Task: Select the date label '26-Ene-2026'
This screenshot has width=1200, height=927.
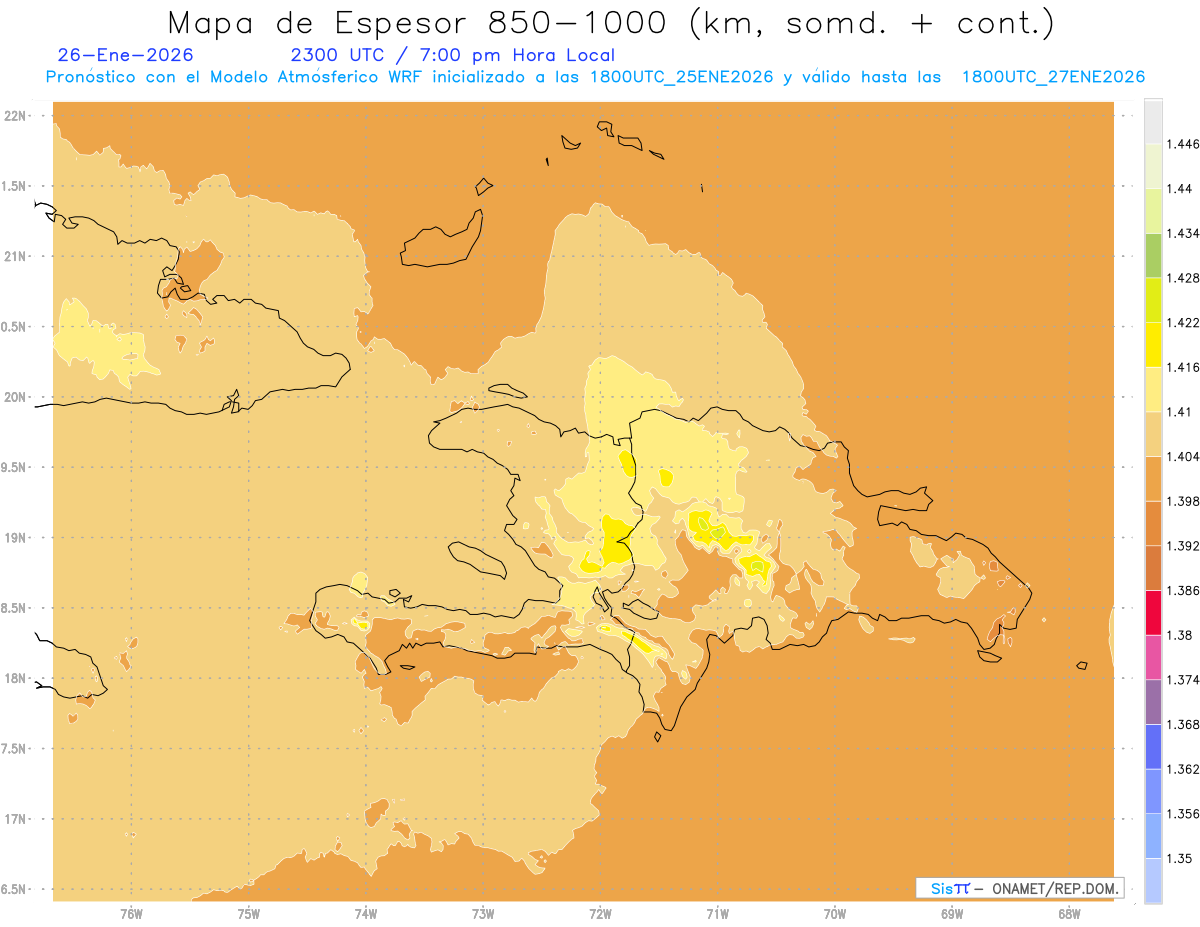Action: tap(126, 55)
